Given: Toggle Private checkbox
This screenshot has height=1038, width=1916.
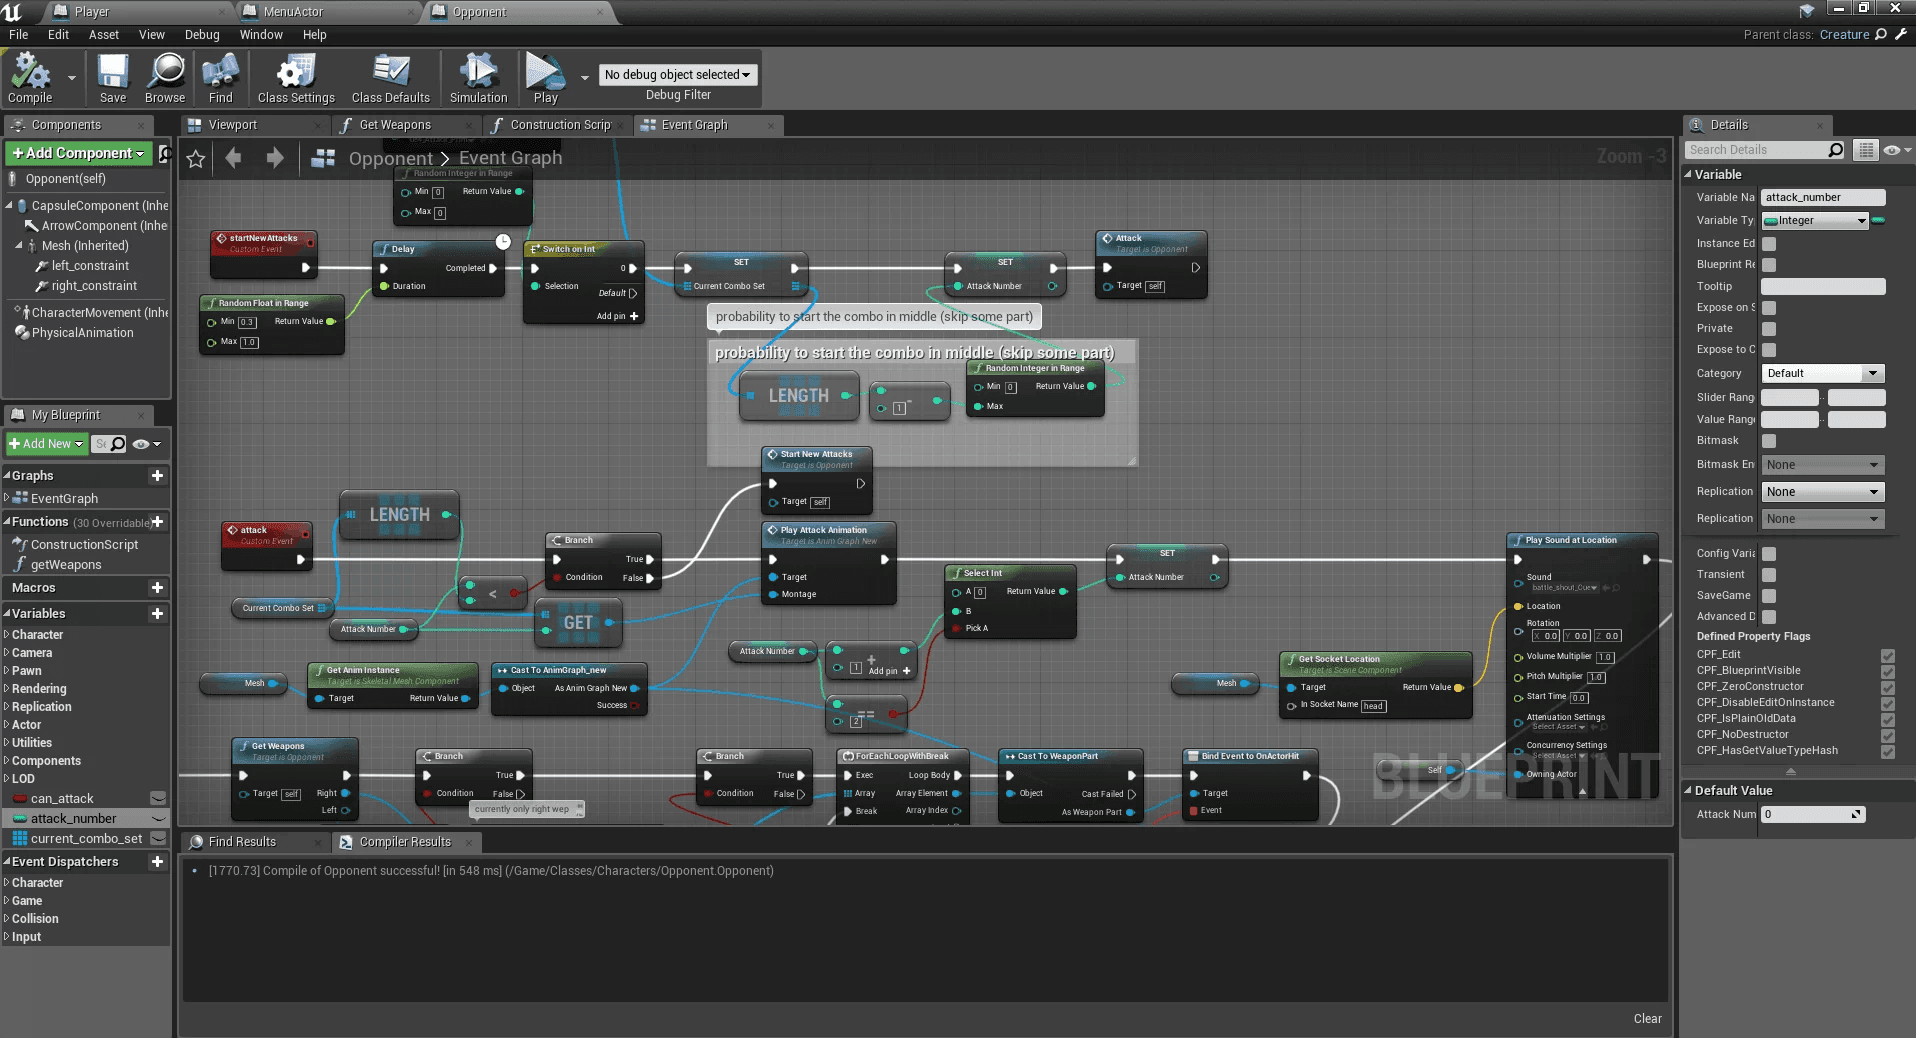Looking at the screenshot, I should click(x=1769, y=329).
